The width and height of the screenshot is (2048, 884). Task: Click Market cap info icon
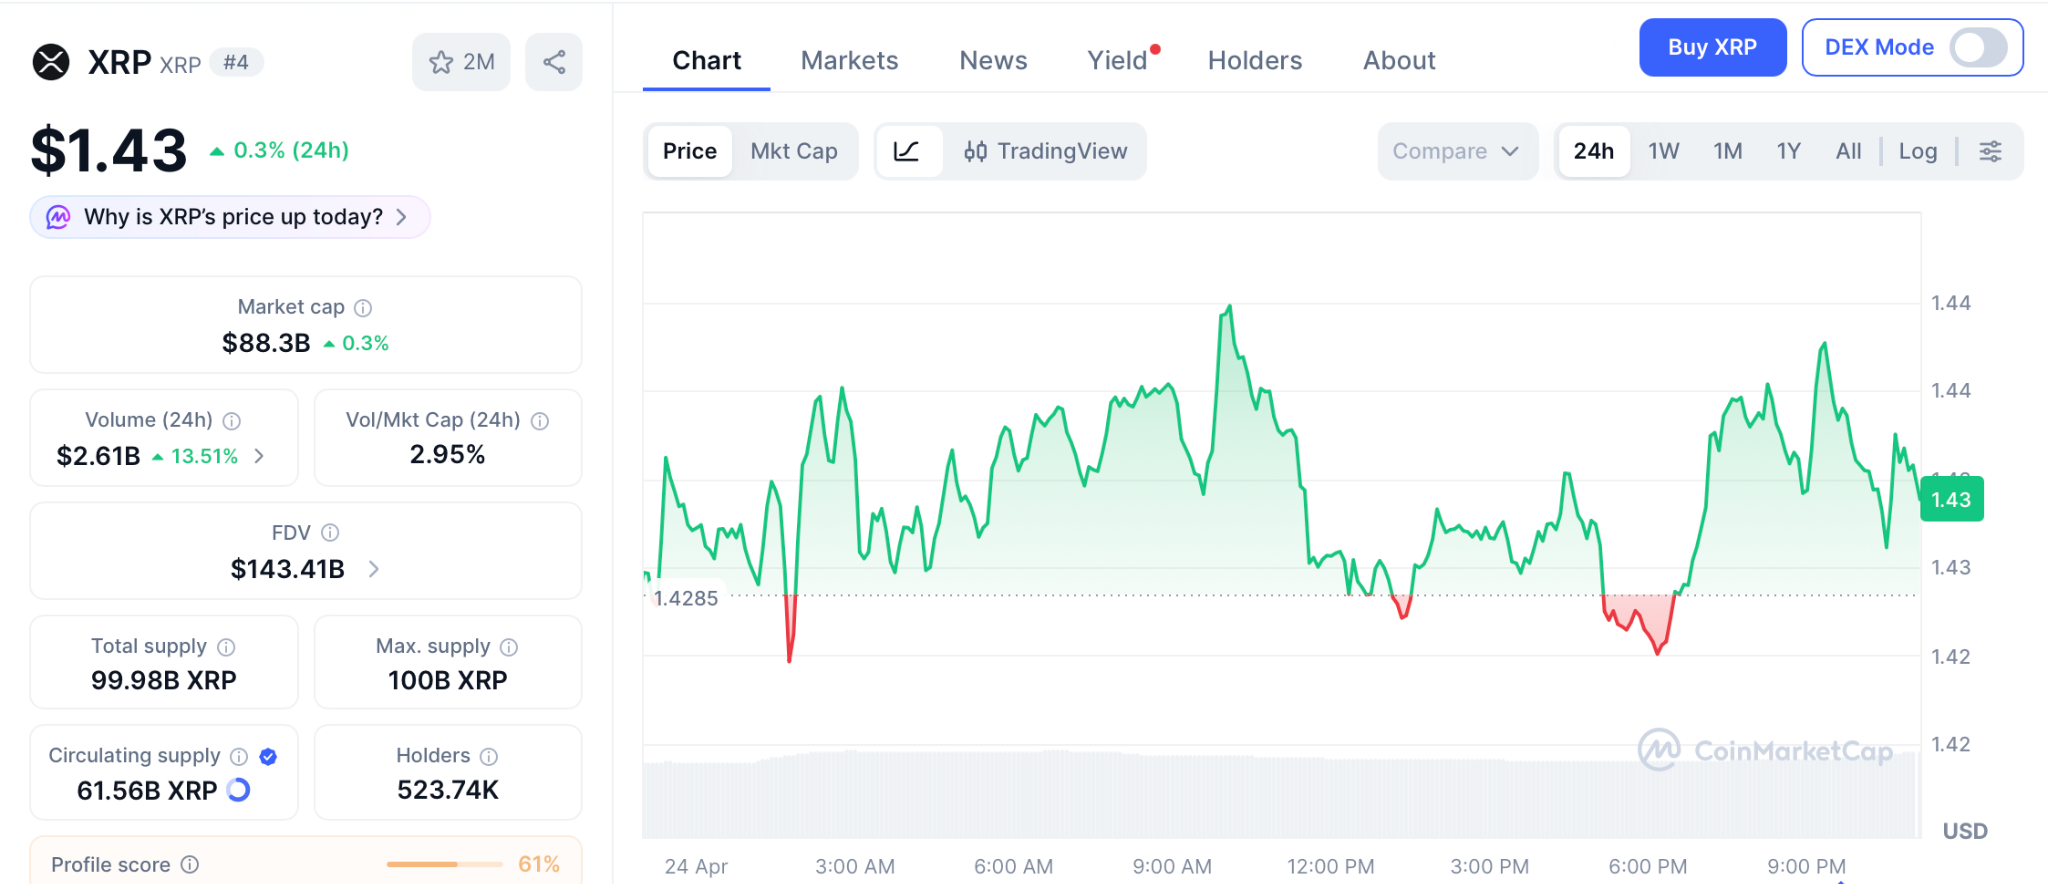tap(363, 308)
